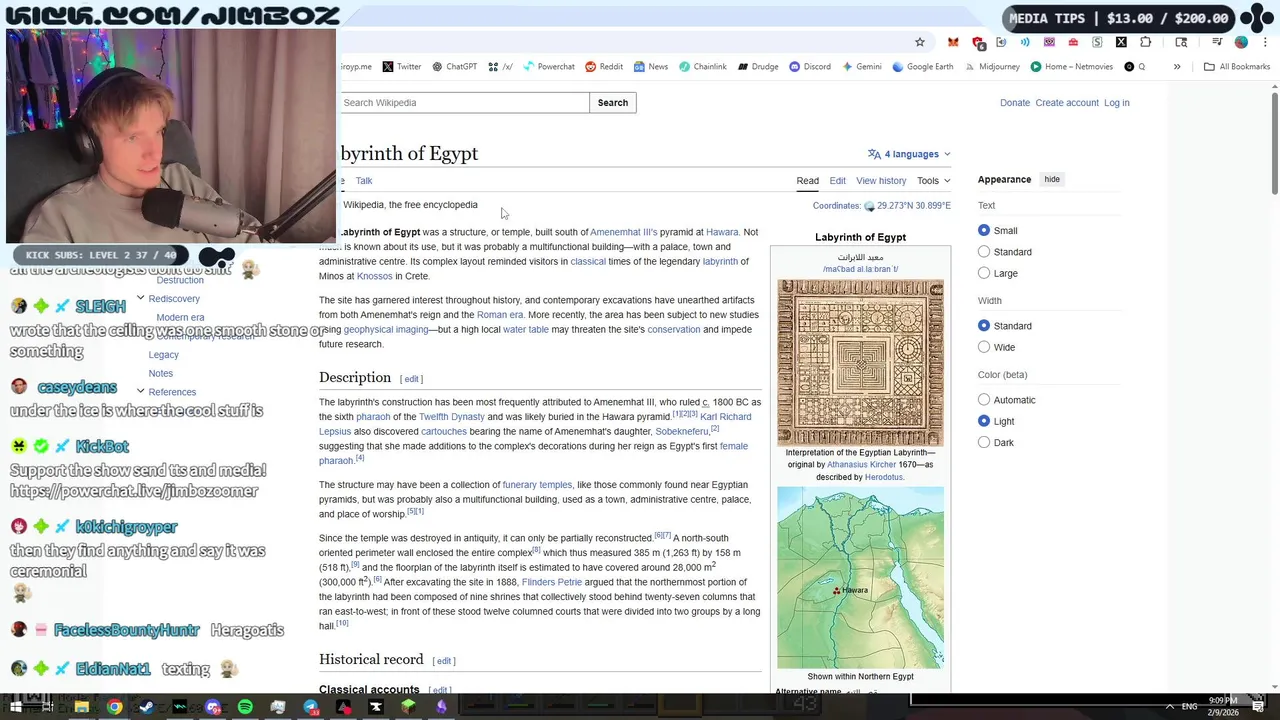
Task: Select Automatic color mode
Action: click(984, 400)
